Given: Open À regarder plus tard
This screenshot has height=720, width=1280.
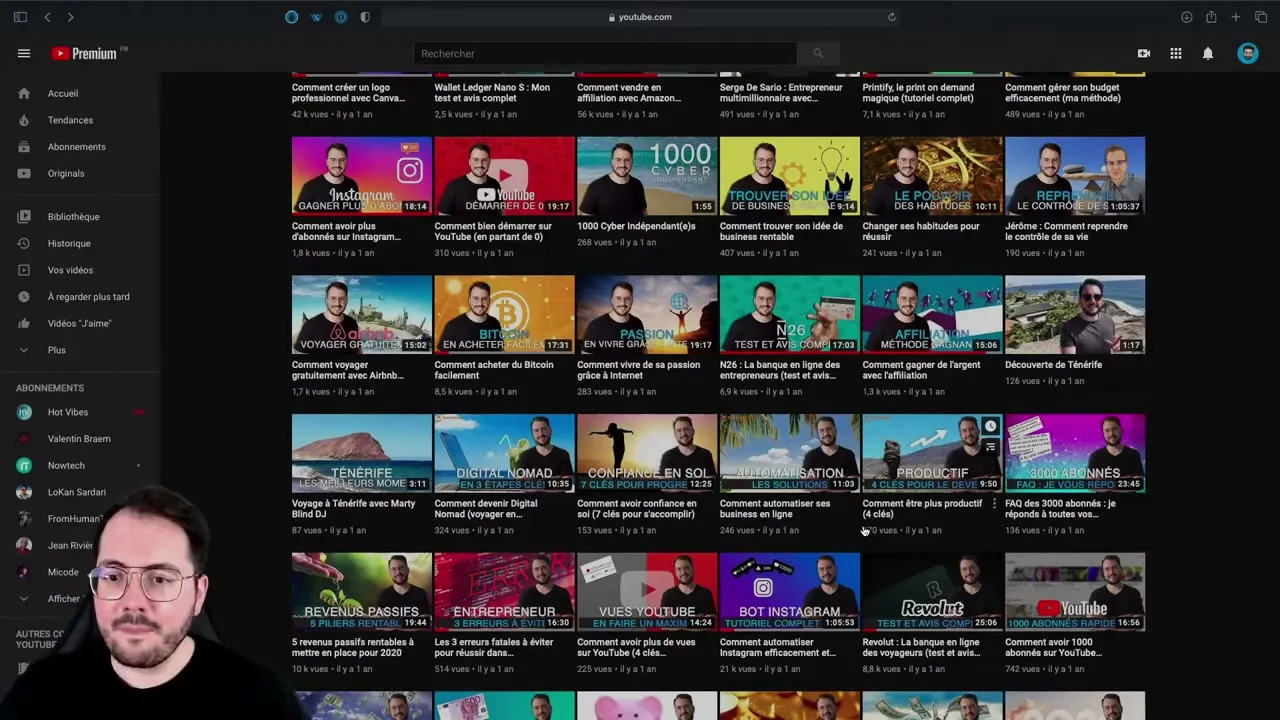Looking at the screenshot, I should point(89,296).
